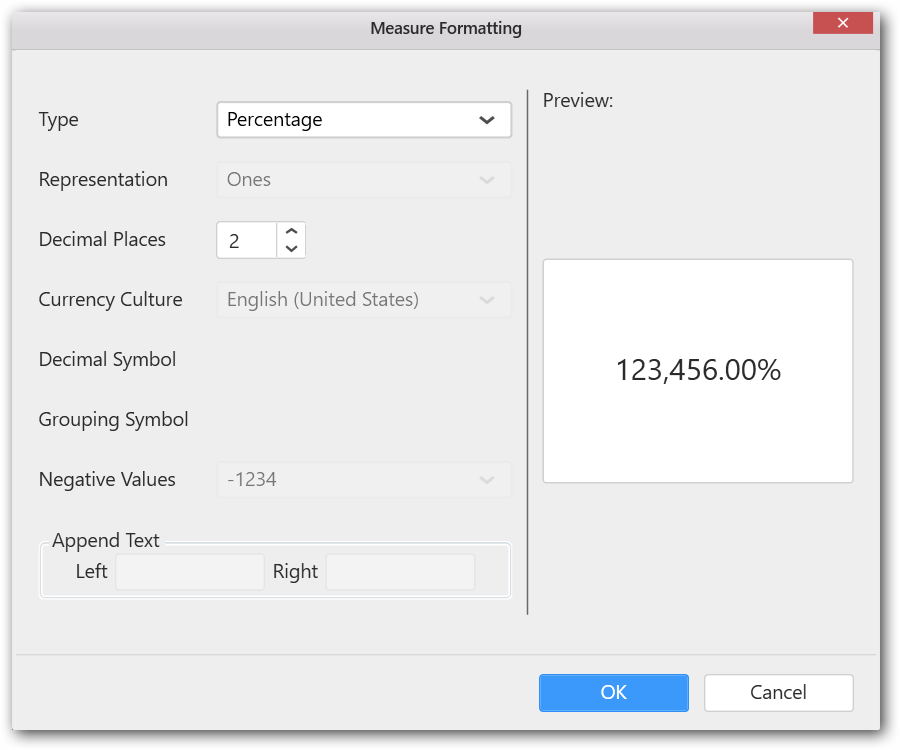Click the 123,456.00% preview value

[x=698, y=371]
